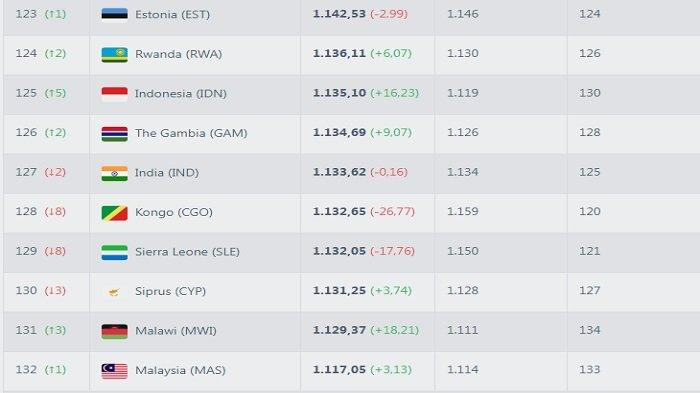
Task: Click Rwanda's points value 1.136,11
Action: [339, 54]
